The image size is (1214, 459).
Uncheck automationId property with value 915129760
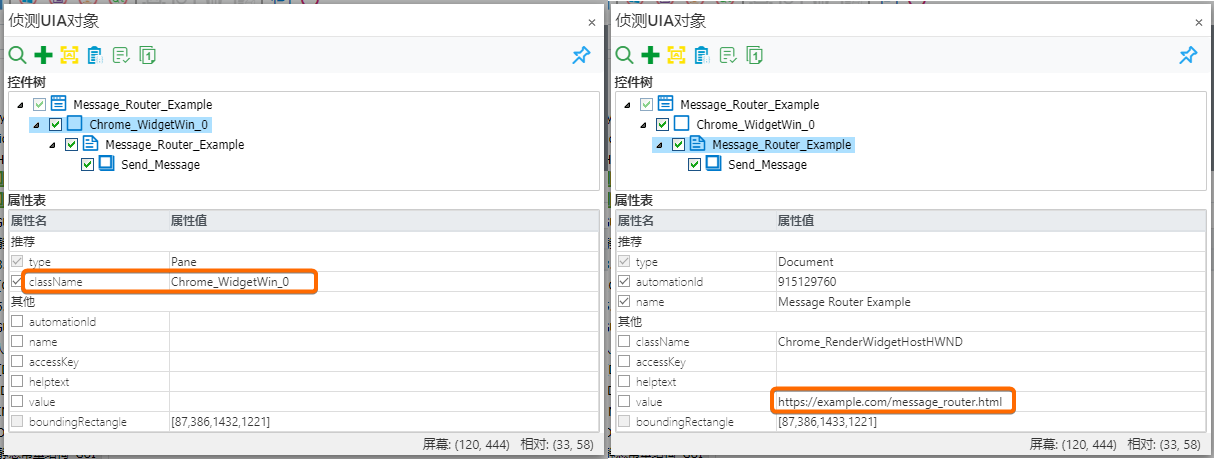click(x=624, y=282)
